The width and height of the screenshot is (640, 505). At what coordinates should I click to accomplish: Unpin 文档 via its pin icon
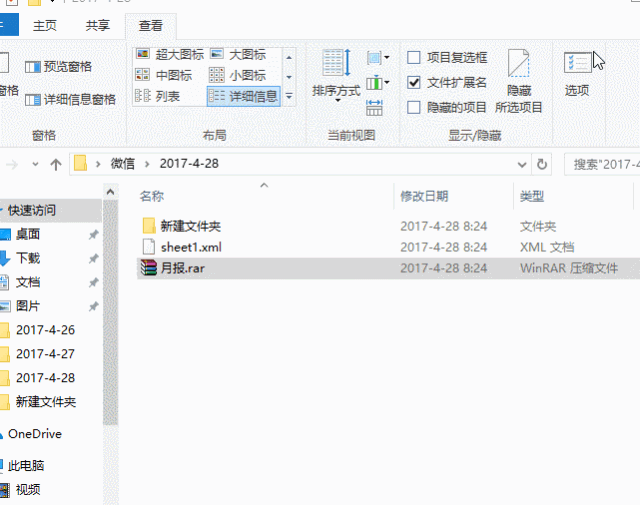tap(93, 282)
